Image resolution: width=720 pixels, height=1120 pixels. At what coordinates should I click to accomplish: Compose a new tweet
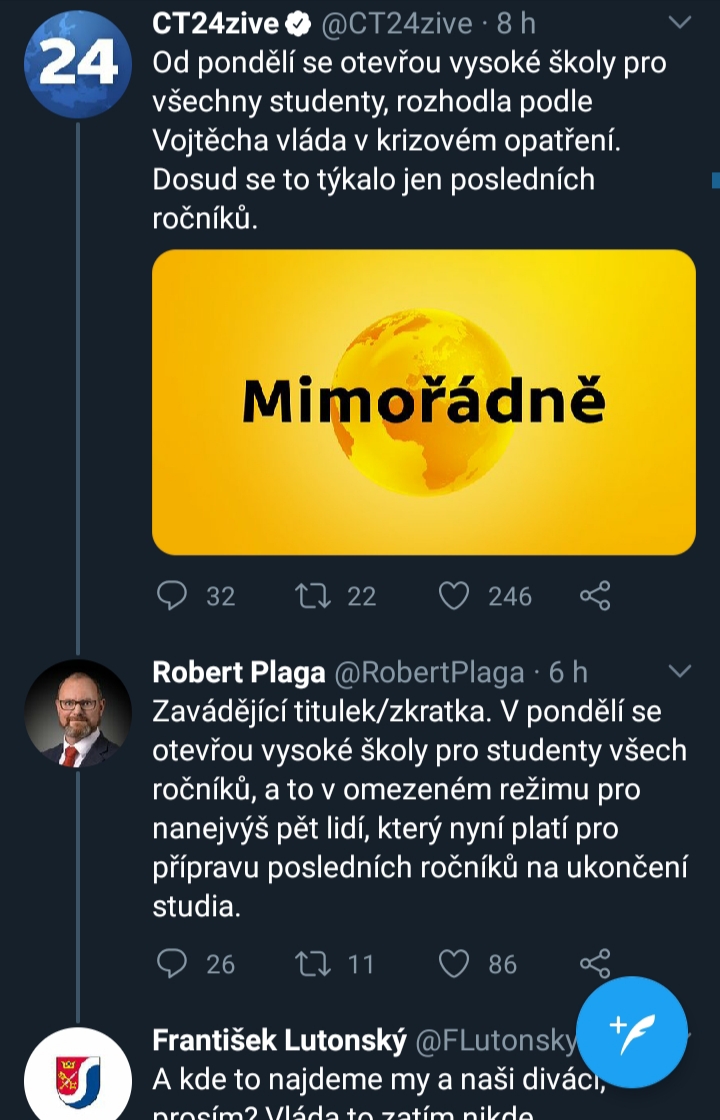pos(632,1033)
